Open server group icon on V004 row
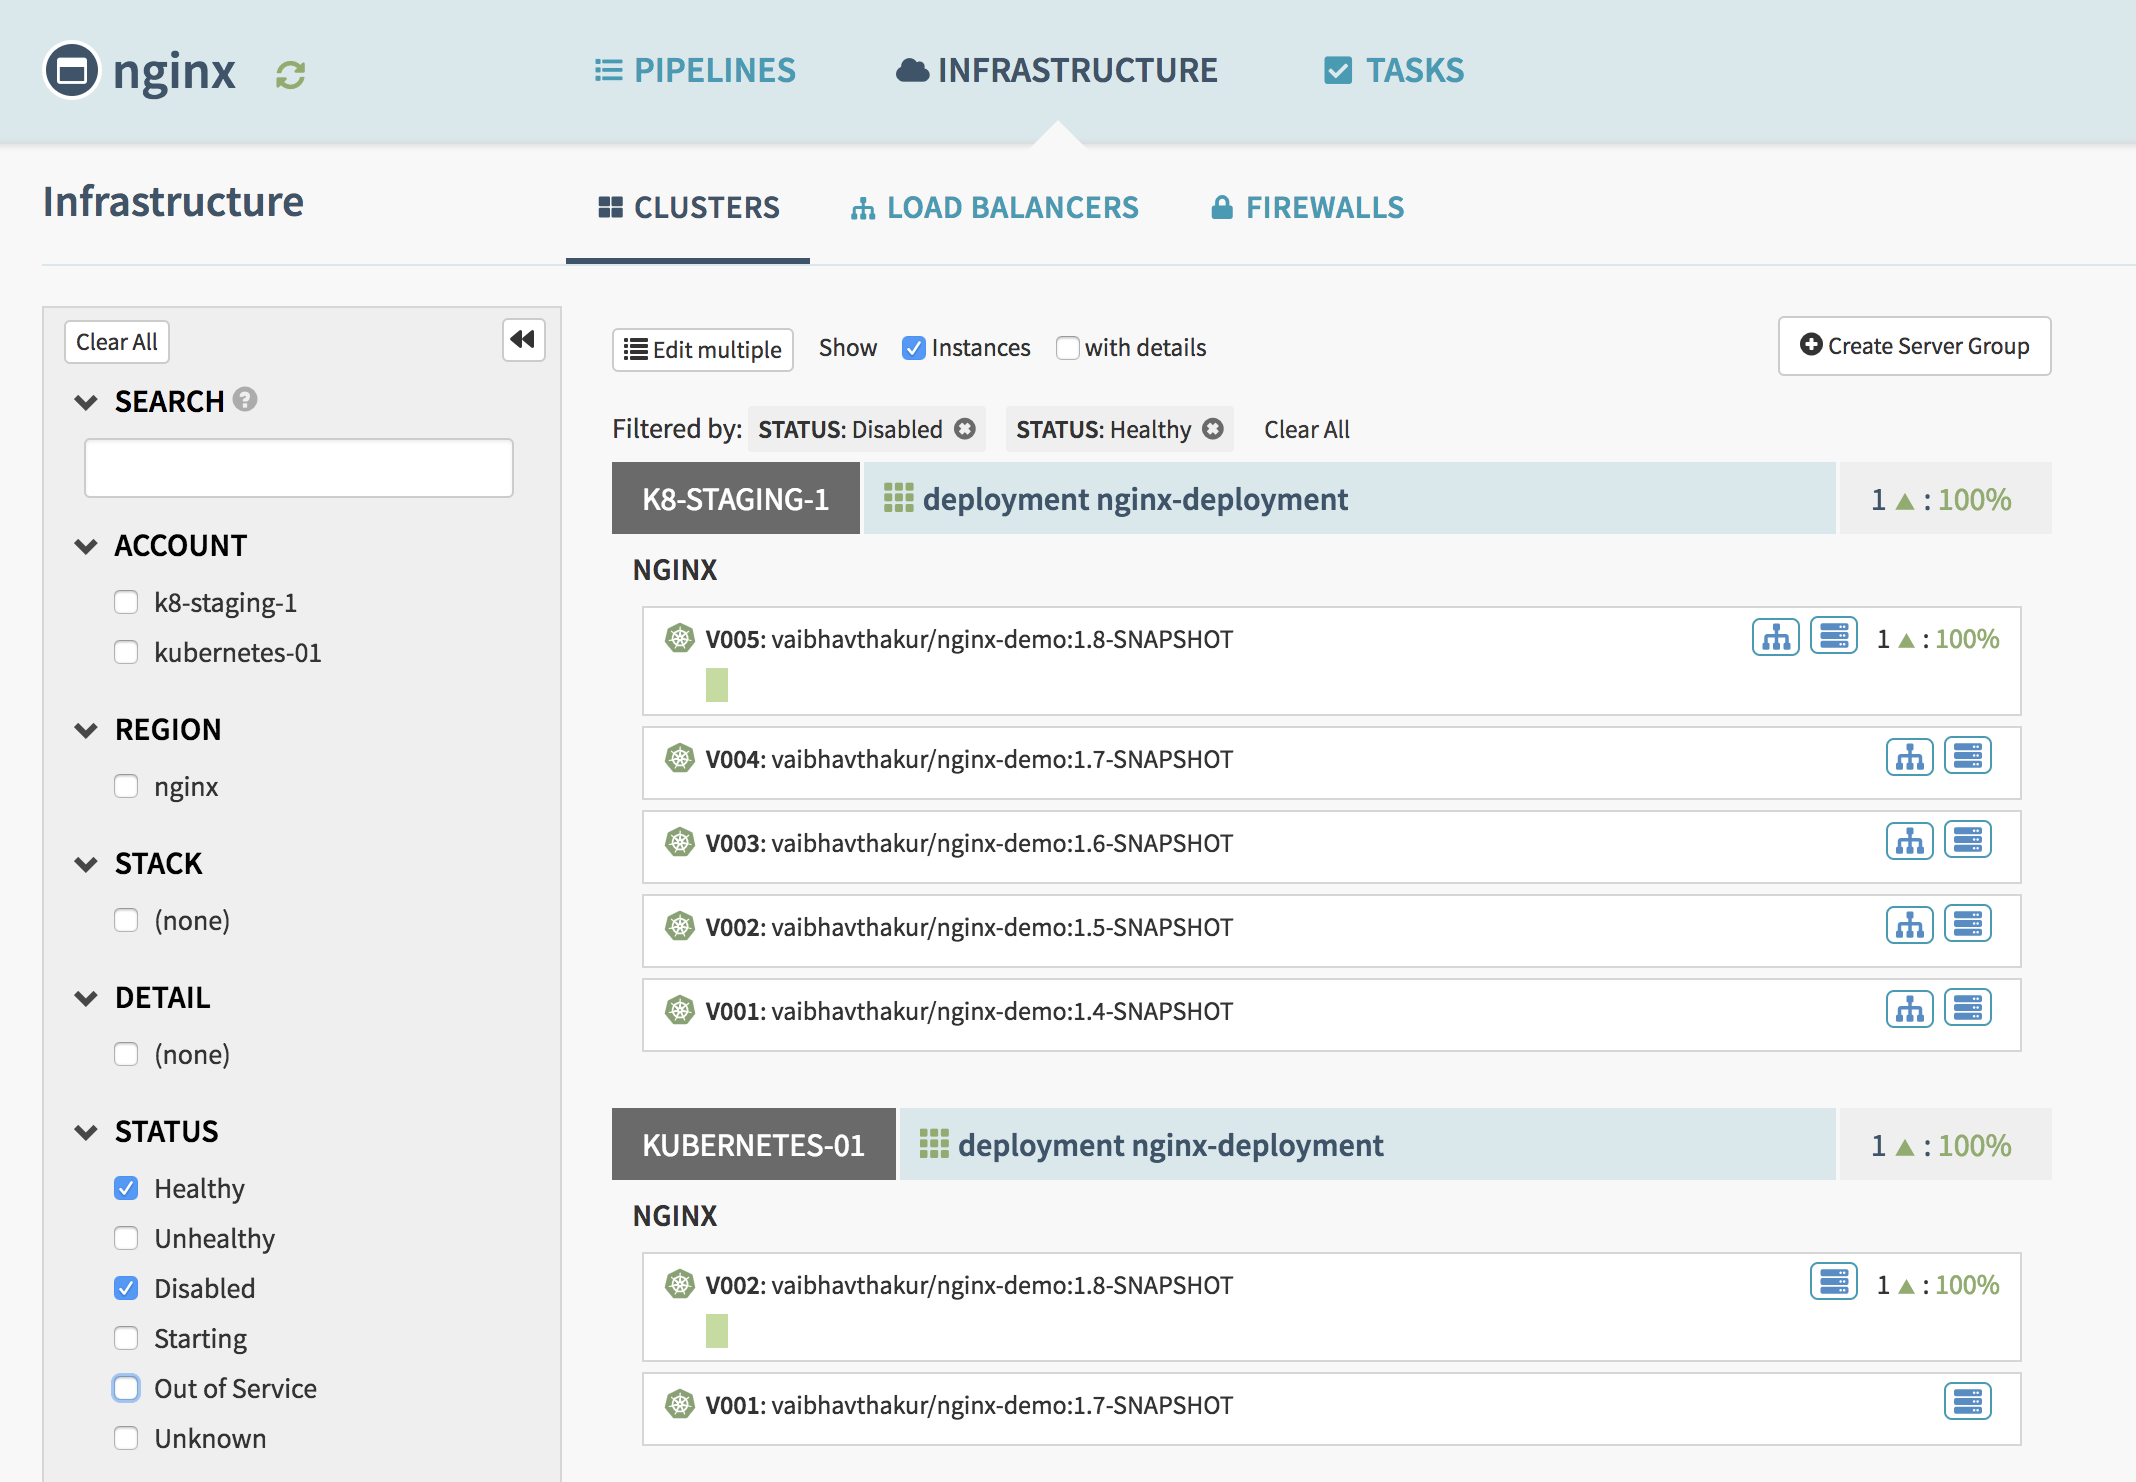 click(1968, 757)
